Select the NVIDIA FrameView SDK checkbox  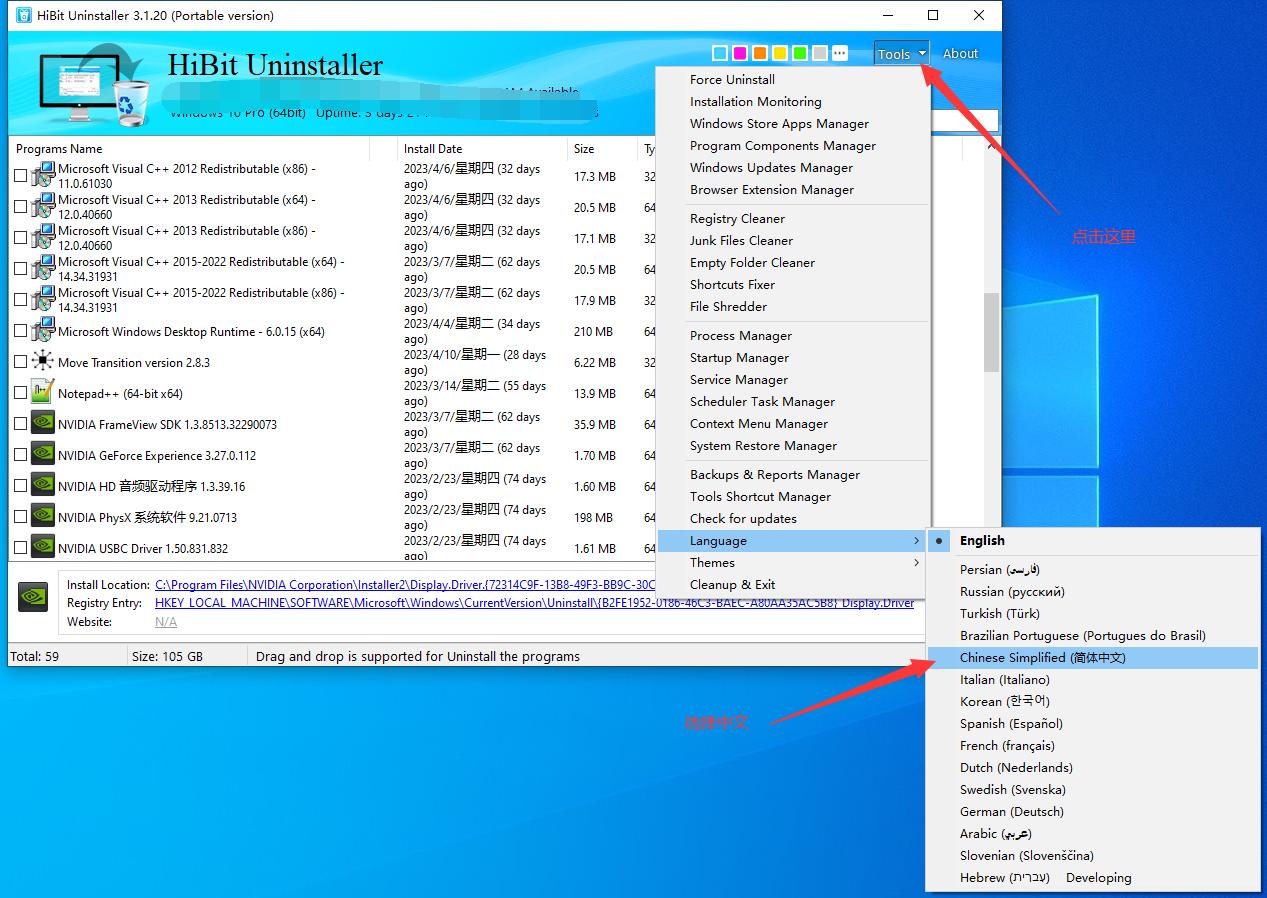click(x=21, y=424)
